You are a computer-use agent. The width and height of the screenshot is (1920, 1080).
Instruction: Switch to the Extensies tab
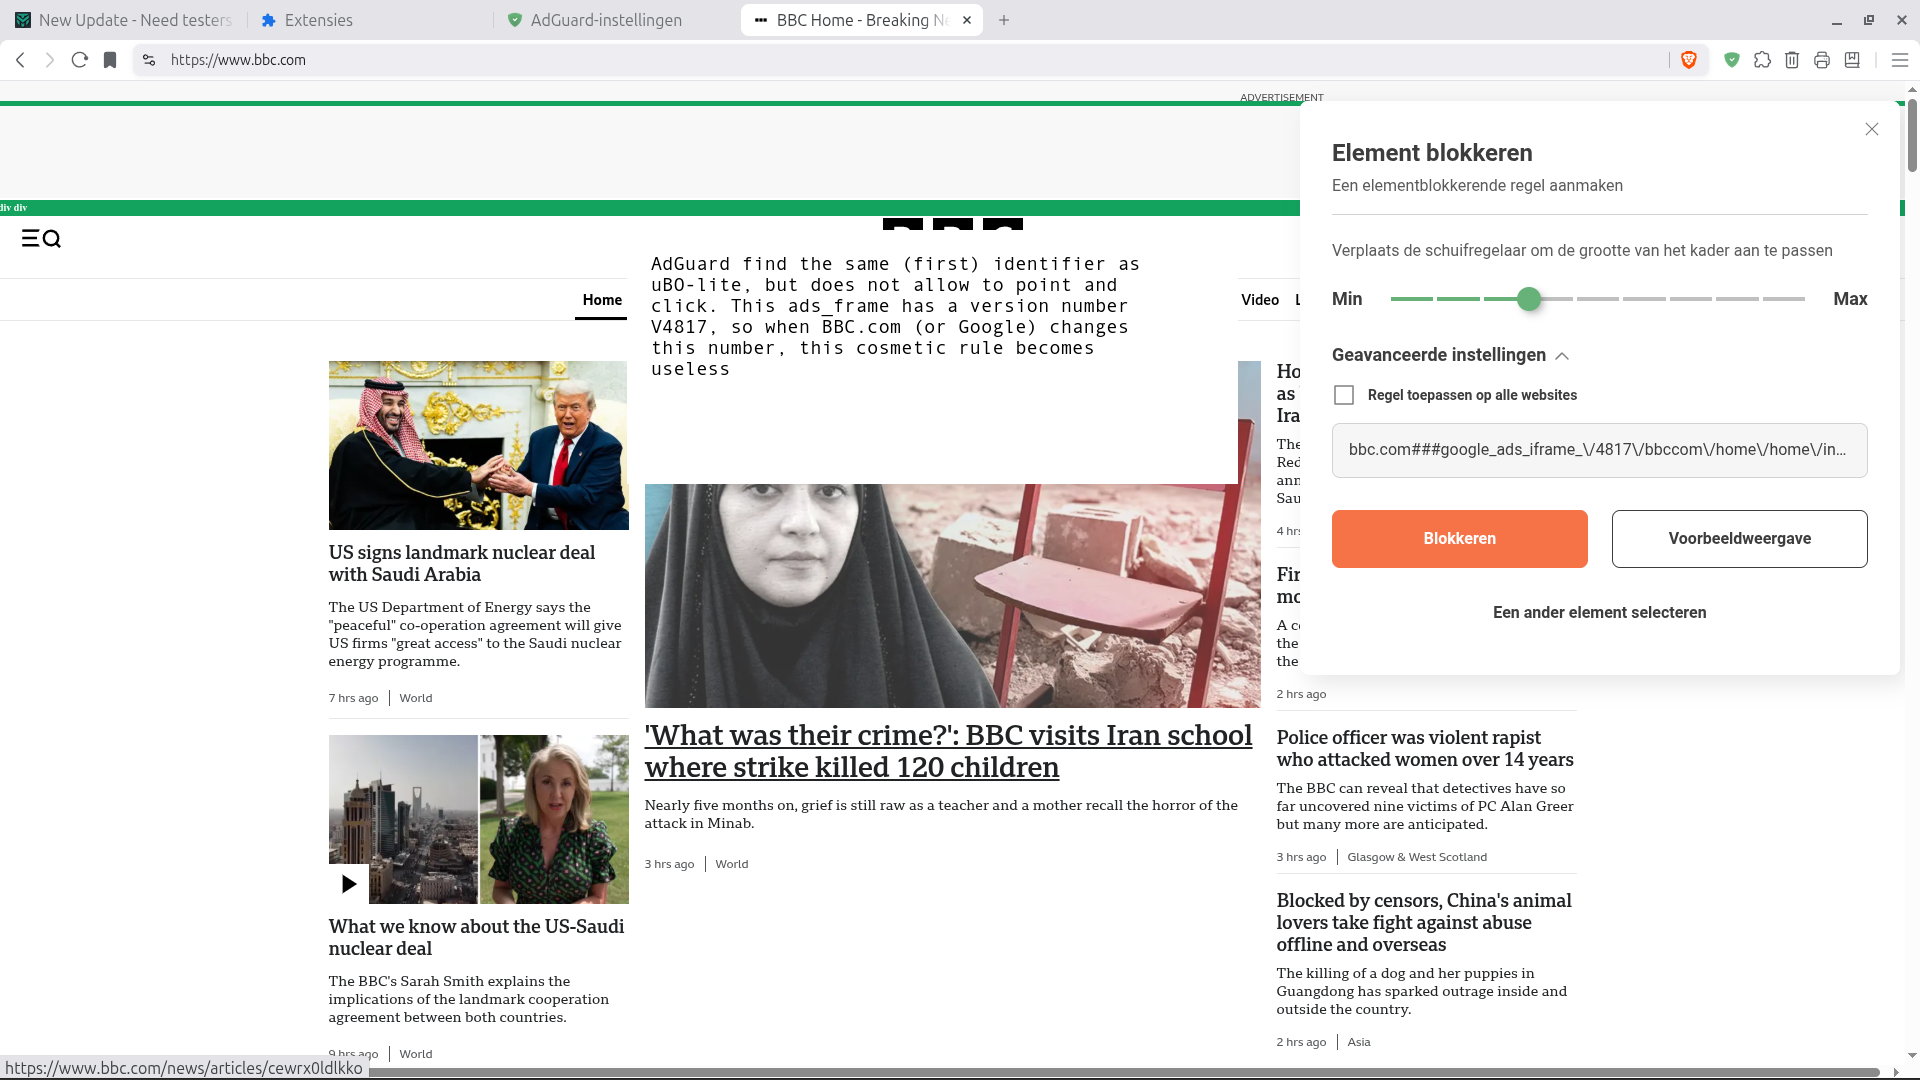click(x=370, y=20)
